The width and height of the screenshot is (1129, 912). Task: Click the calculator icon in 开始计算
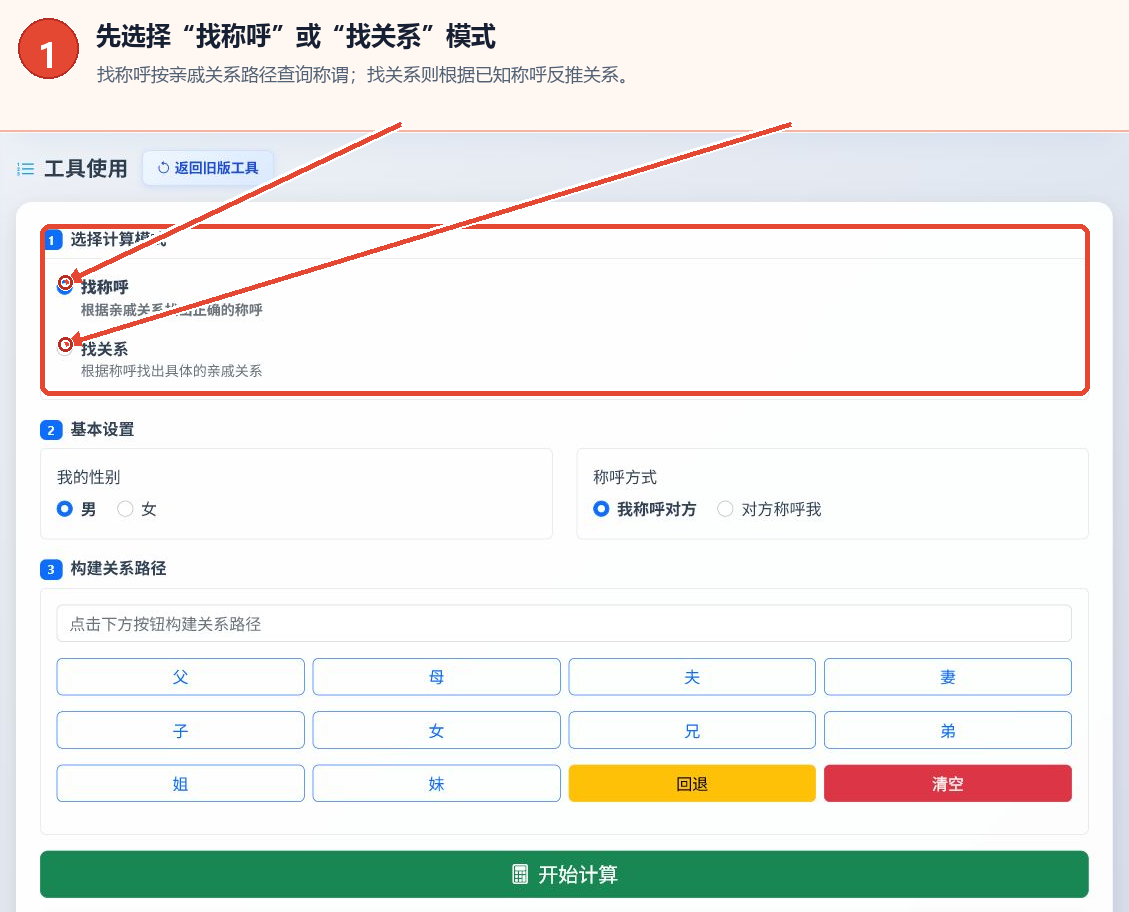pyautogui.click(x=520, y=875)
